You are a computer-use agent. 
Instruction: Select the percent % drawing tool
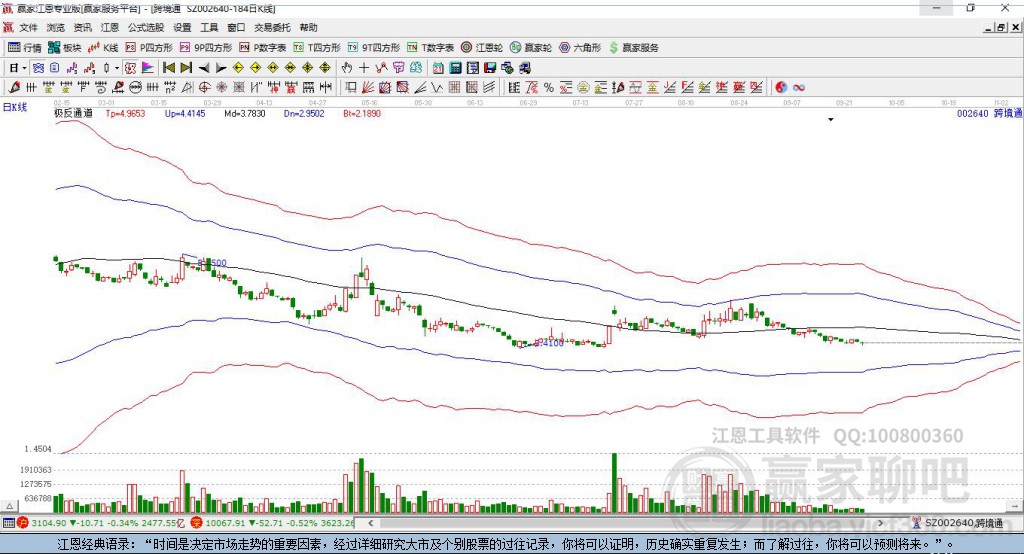549,88
